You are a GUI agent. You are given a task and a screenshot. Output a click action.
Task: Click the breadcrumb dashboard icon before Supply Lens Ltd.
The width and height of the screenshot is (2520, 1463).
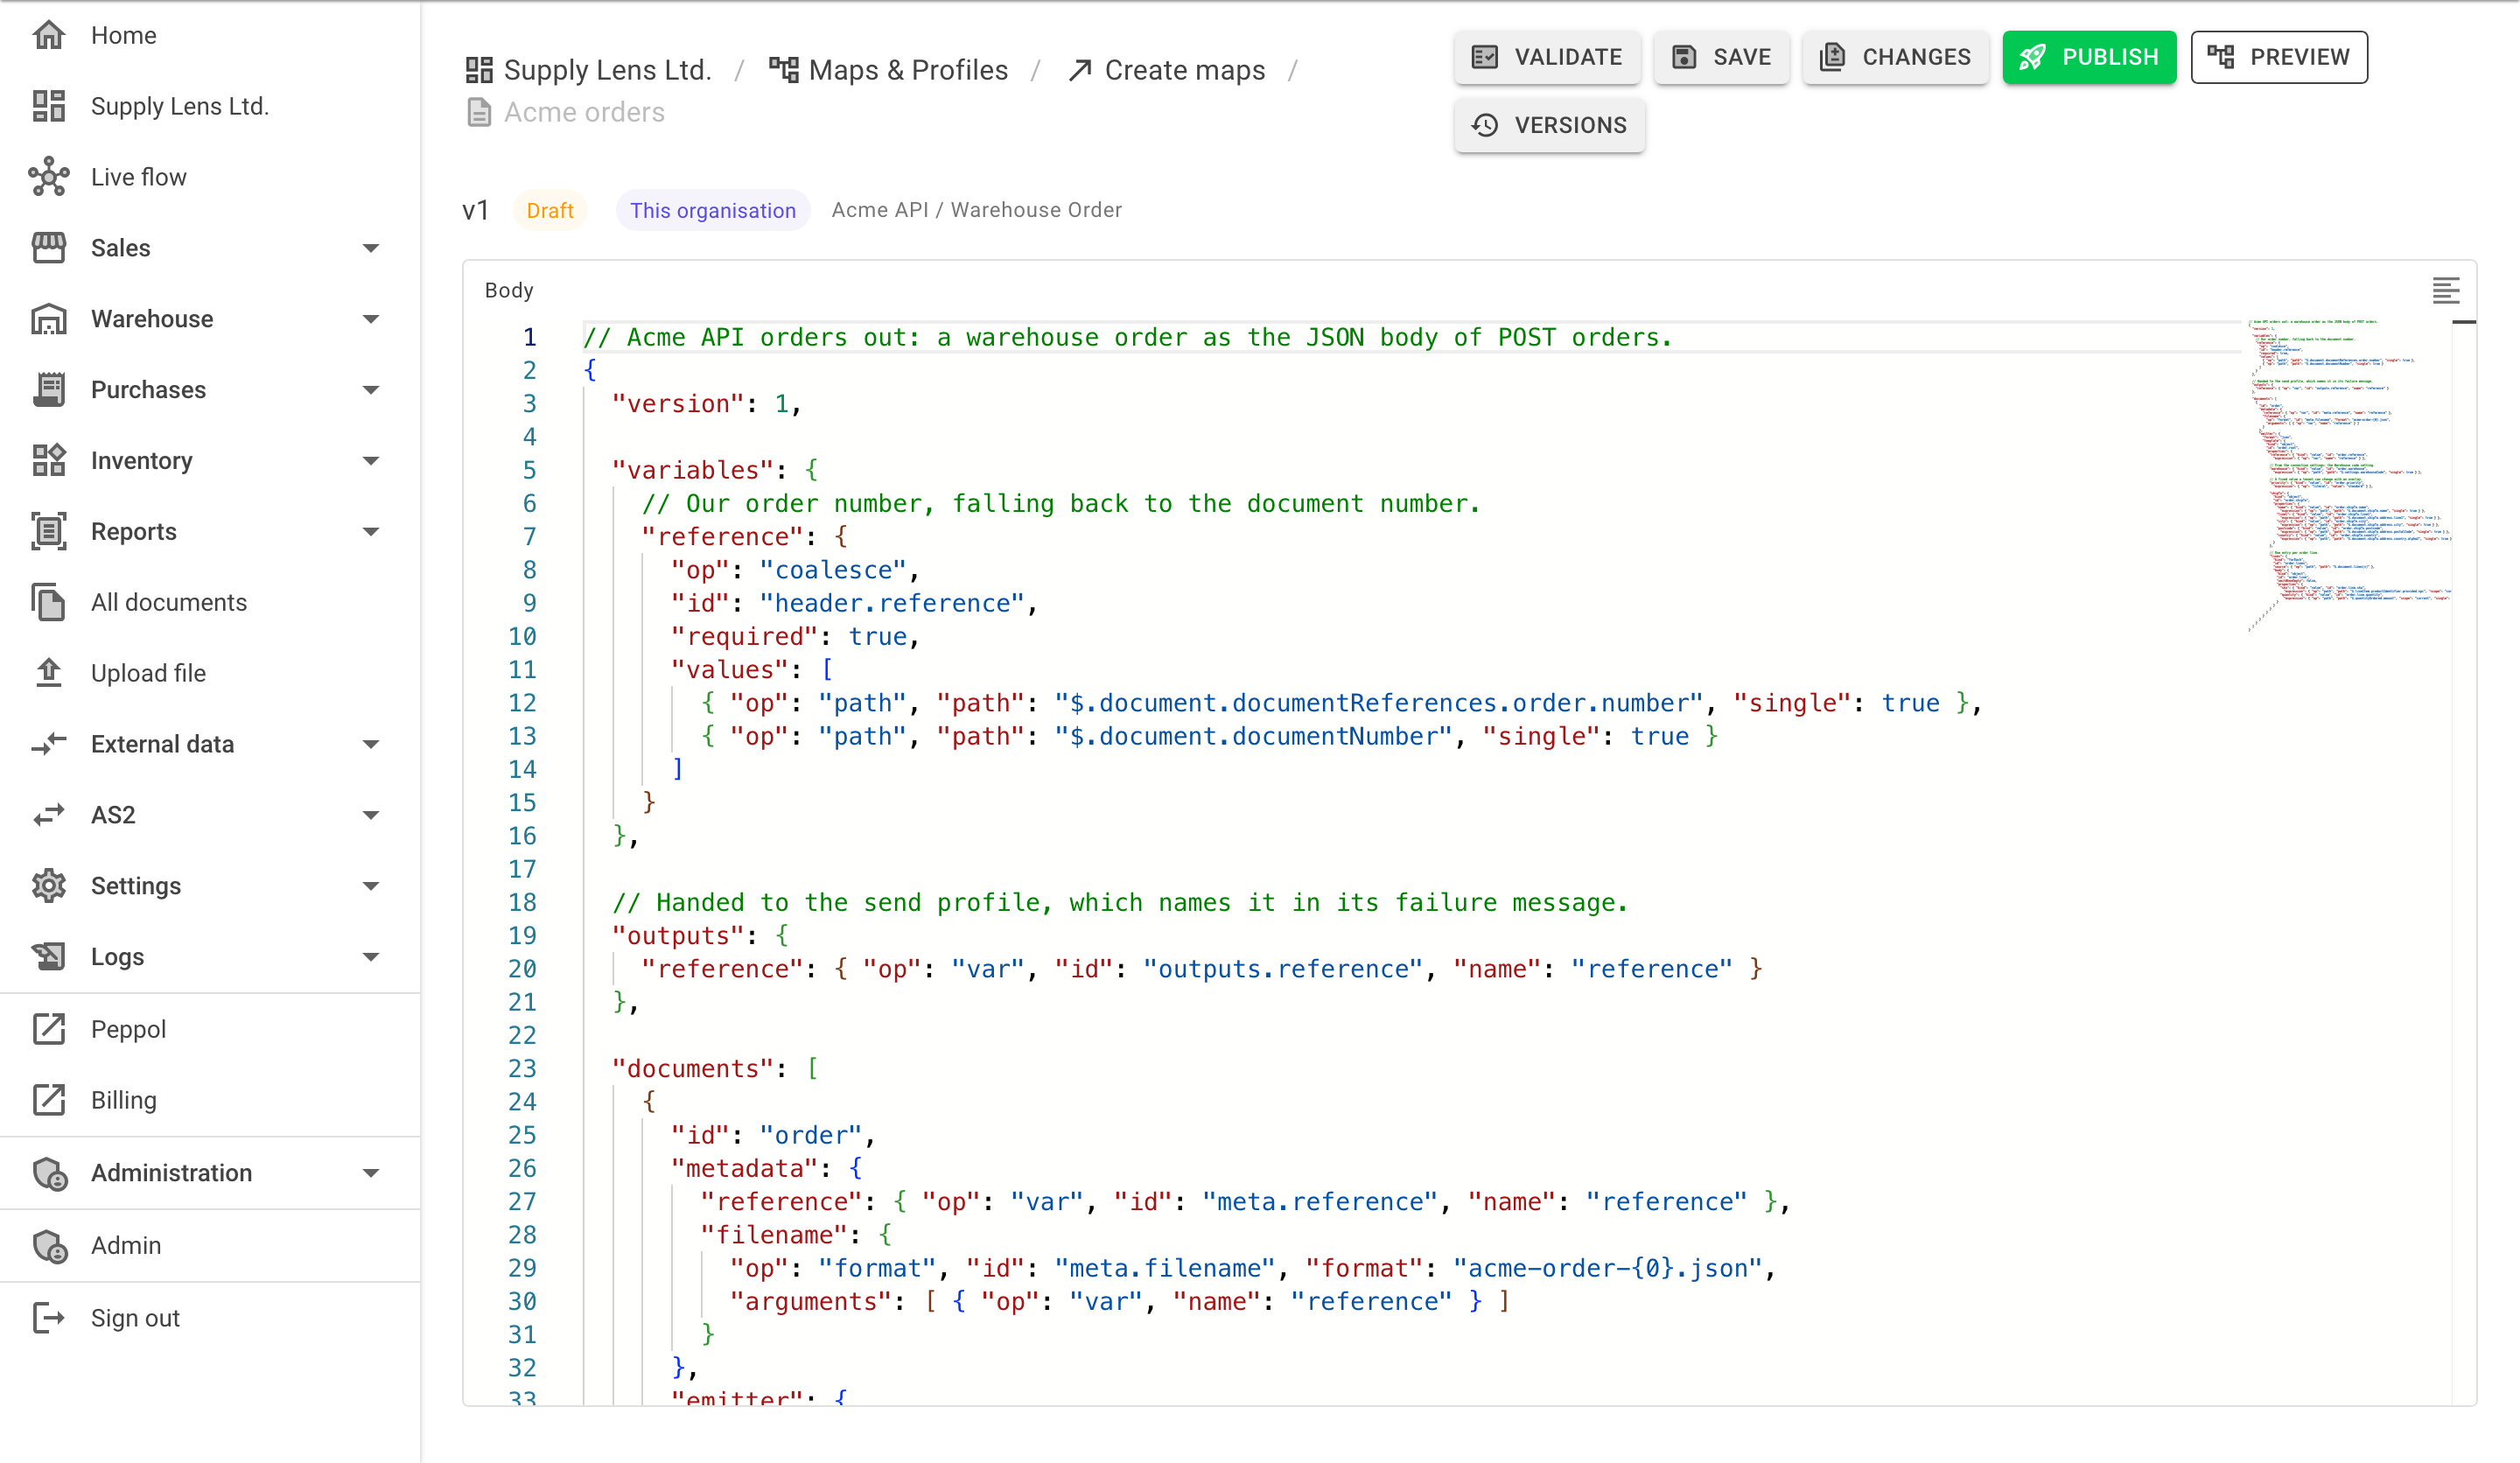point(479,70)
